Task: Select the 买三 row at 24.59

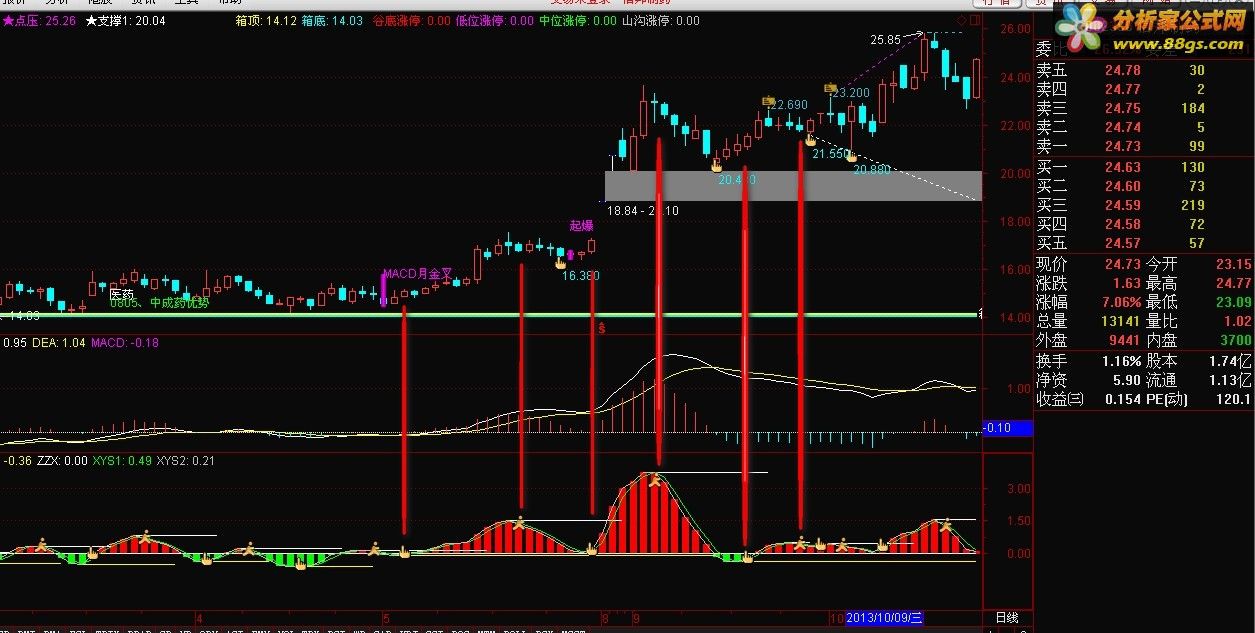Action: [x=1142, y=205]
